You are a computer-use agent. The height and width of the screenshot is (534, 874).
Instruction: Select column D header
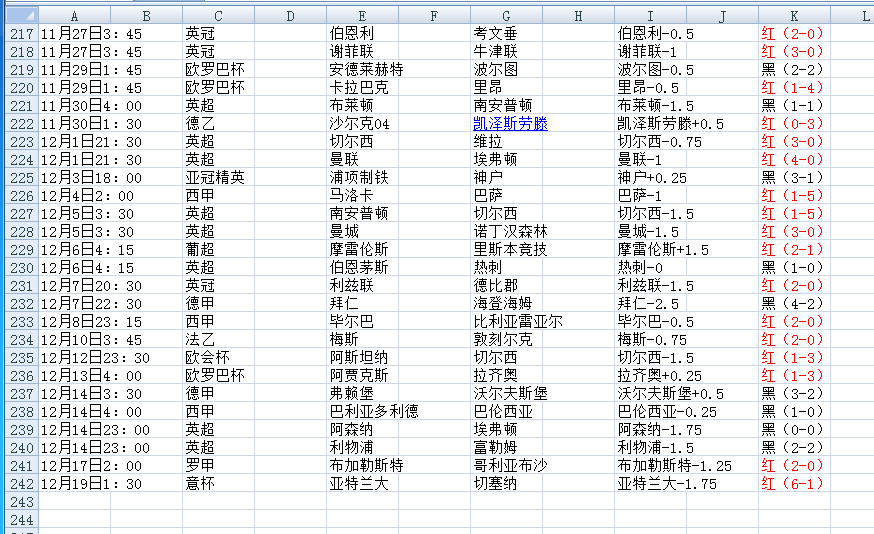(x=290, y=16)
